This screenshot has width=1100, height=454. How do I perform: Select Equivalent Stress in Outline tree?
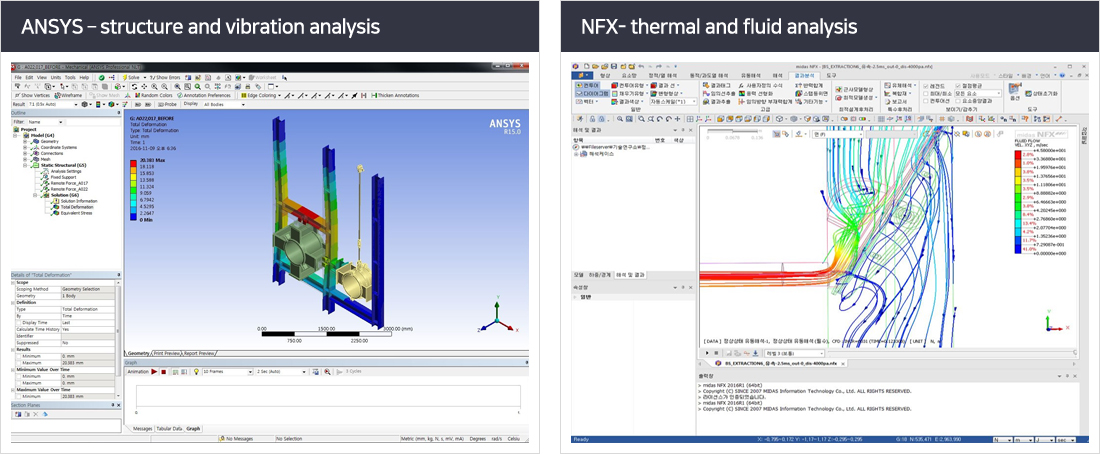tap(74, 213)
